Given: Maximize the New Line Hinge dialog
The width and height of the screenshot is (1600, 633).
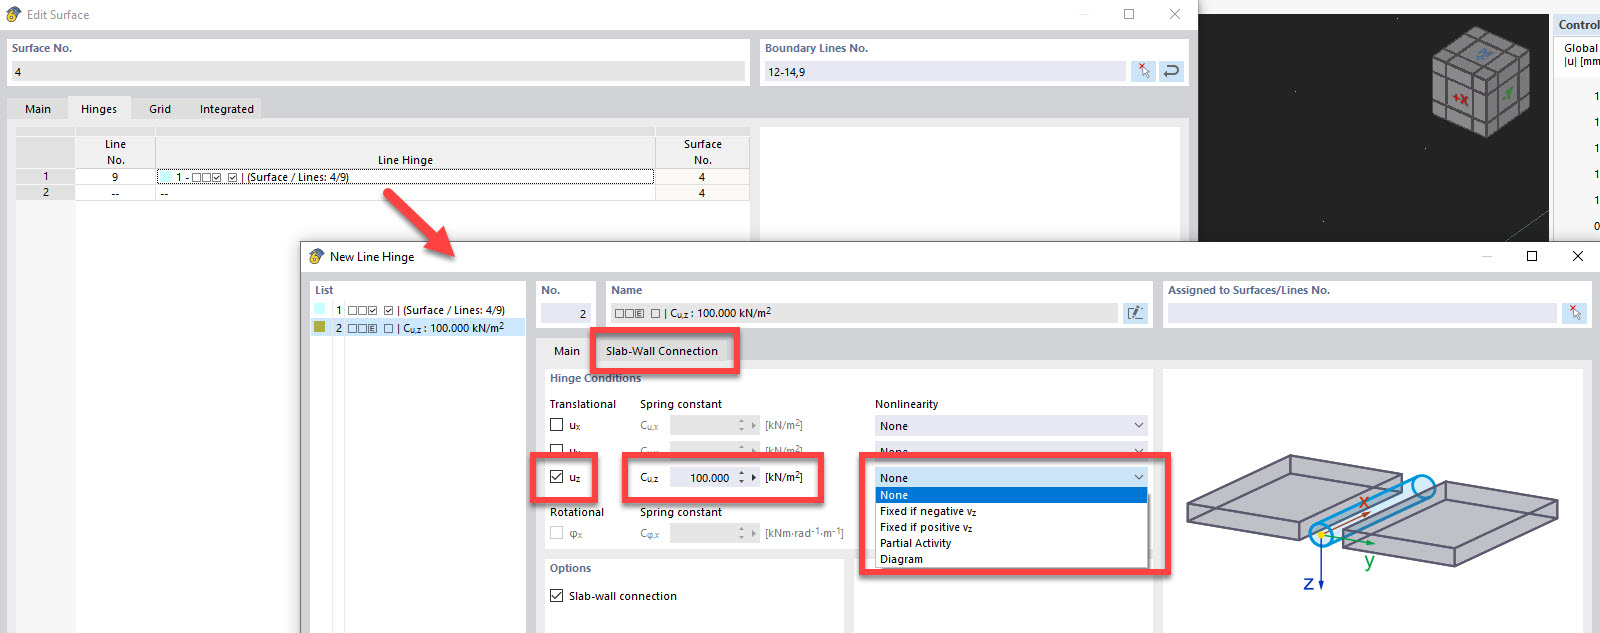Looking at the screenshot, I should coord(1531,256).
